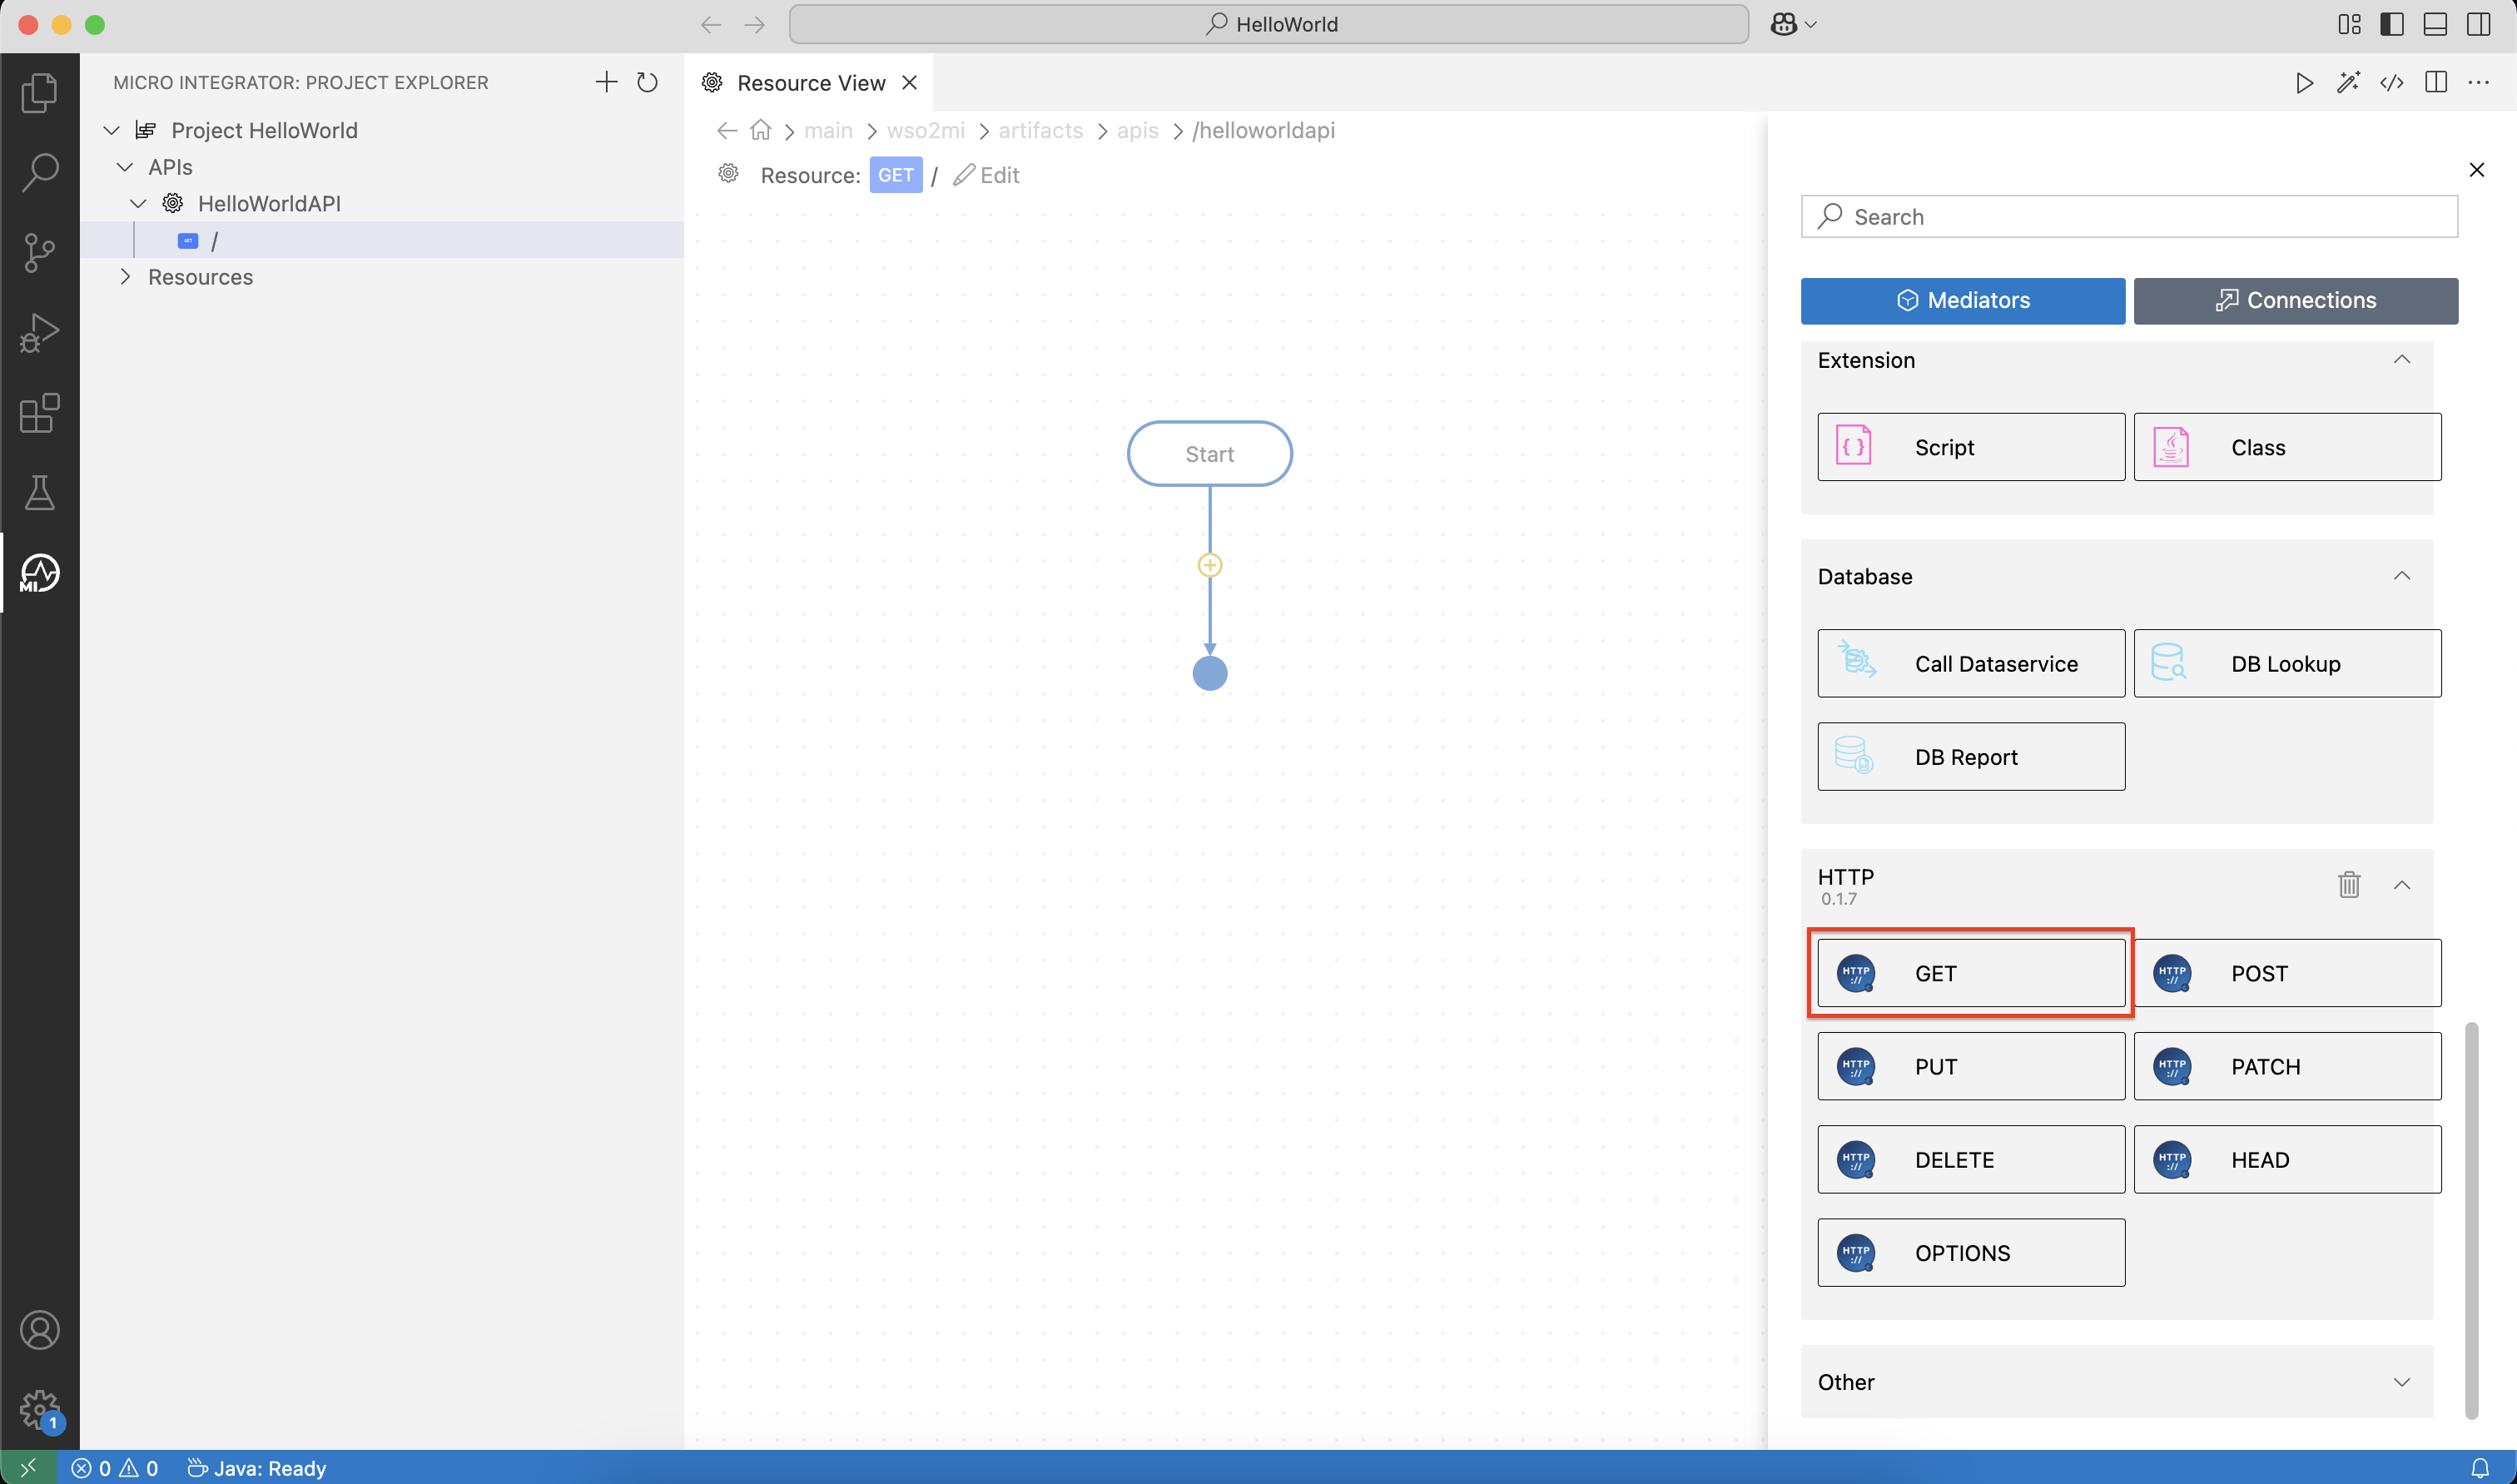Click the Start node in the flow
The width and height of the screenshot is (2517, 1484).
coord(1209,454)
